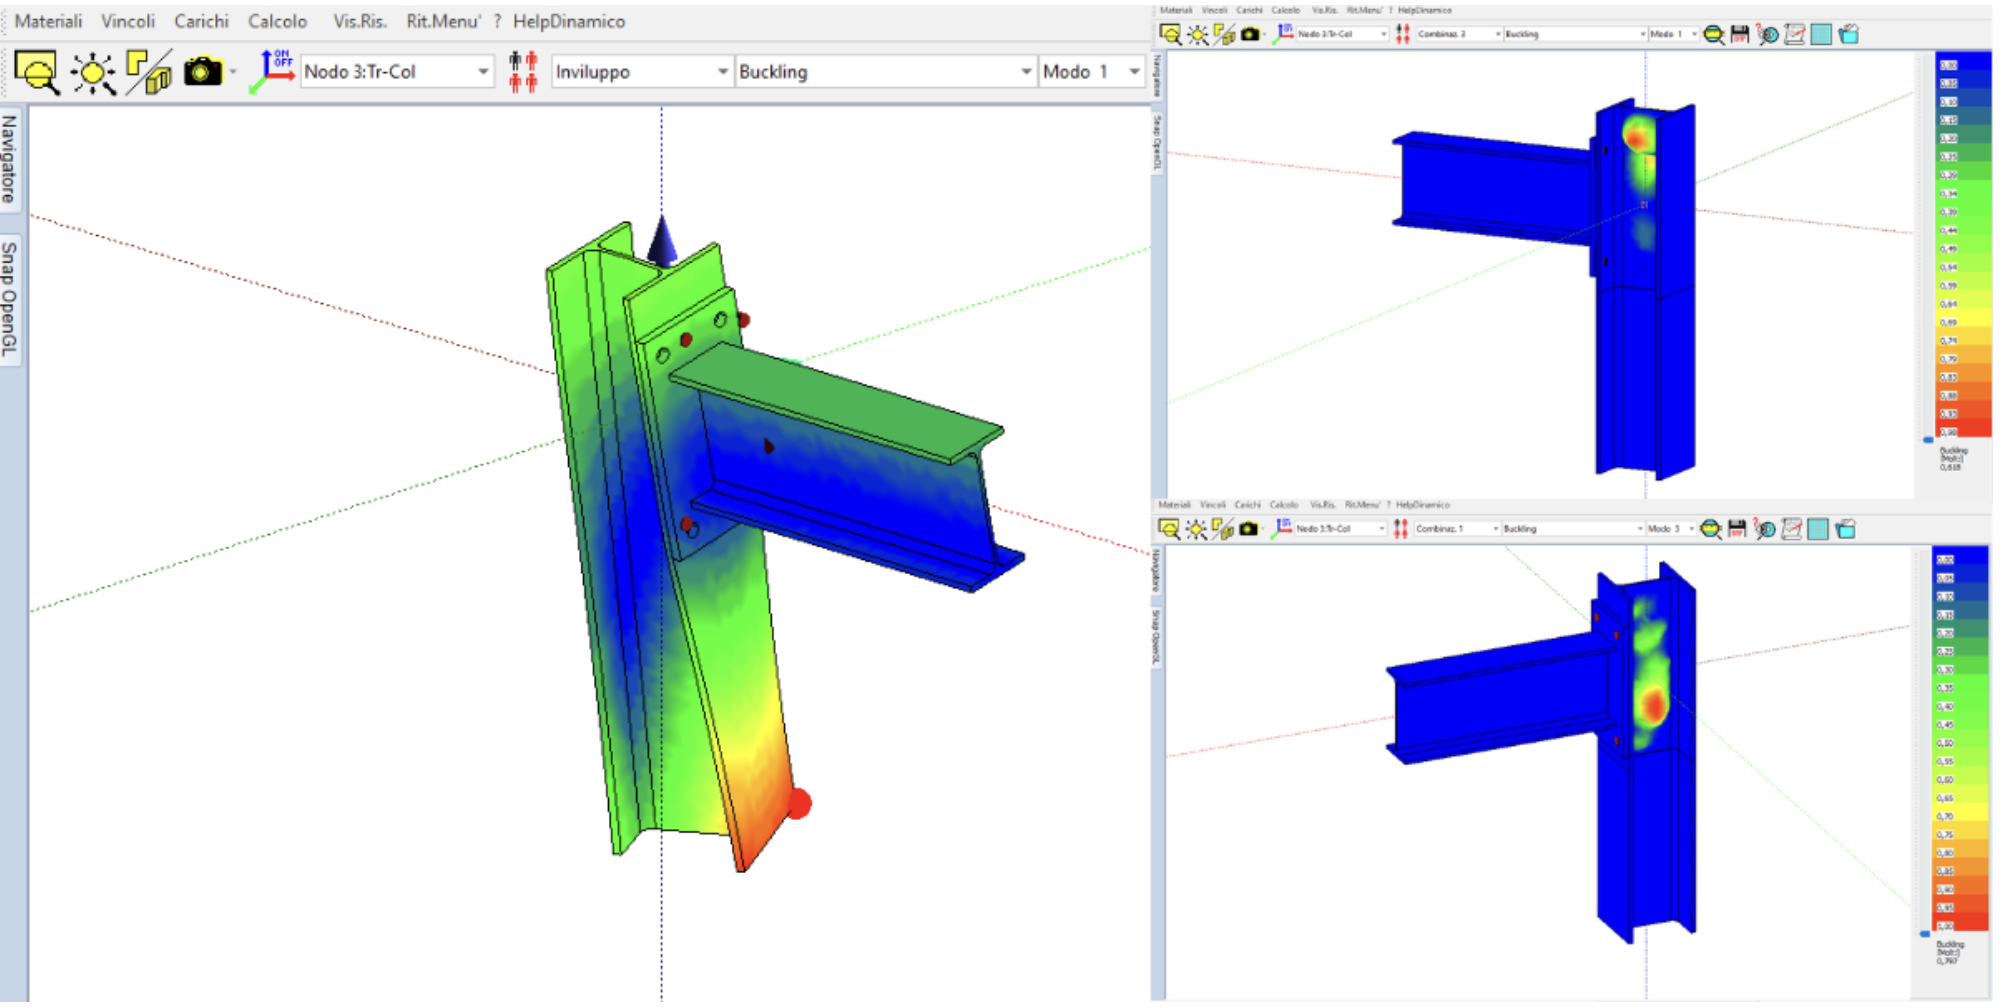Click the red and black people combinations icon
The image size is (2002, 1008).
point(523,72)
